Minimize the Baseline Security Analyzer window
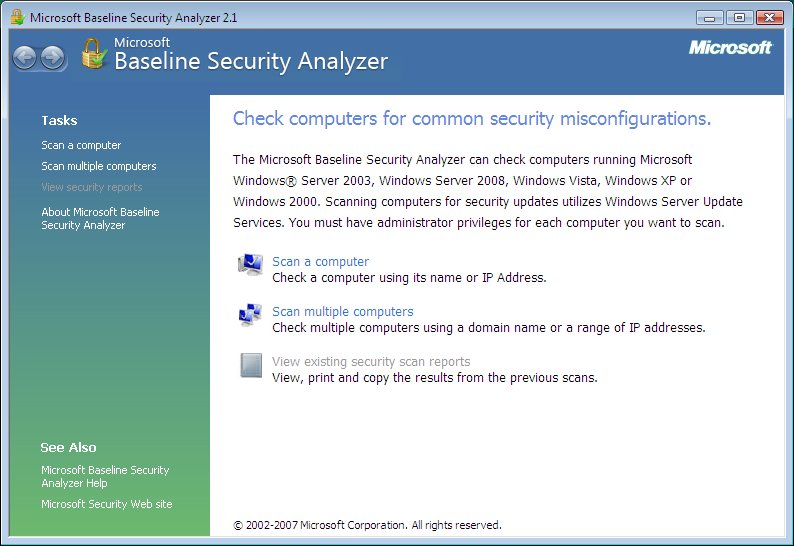The height and width of the screenshot is (546, 794). click(x=709, y=18)
